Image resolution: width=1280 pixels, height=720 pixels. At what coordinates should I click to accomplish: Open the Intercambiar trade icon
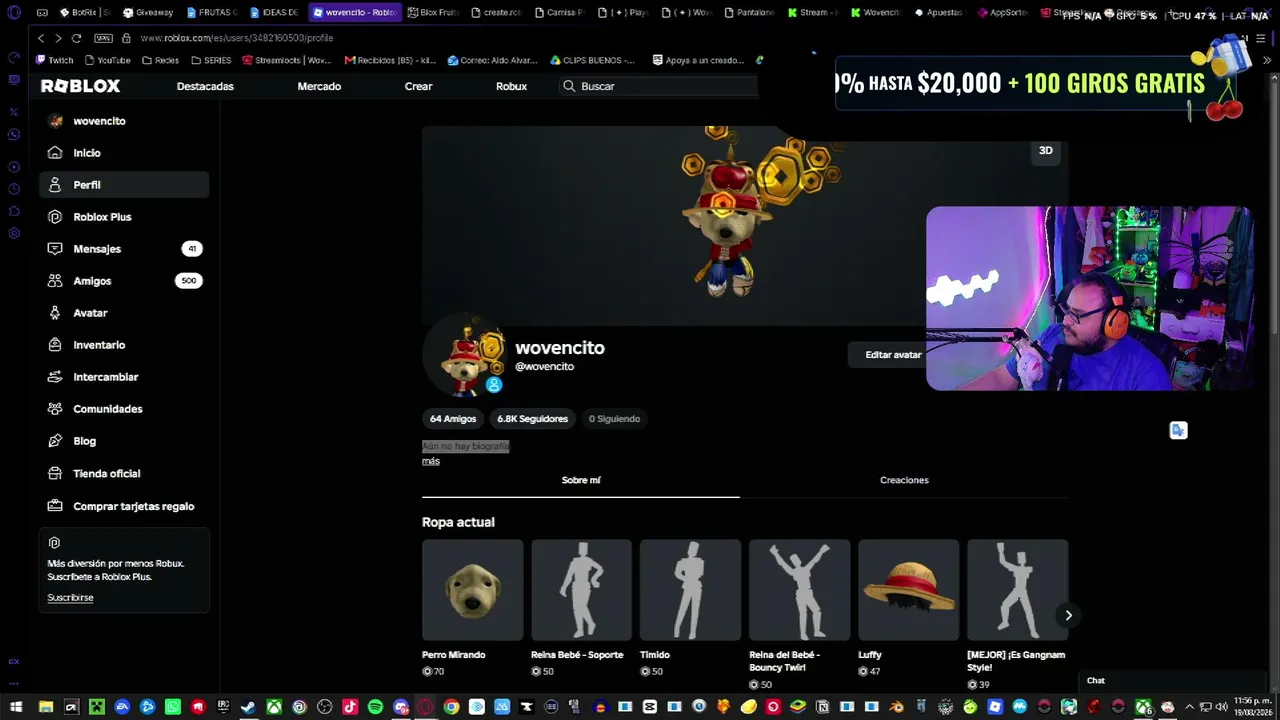(55, 377)
